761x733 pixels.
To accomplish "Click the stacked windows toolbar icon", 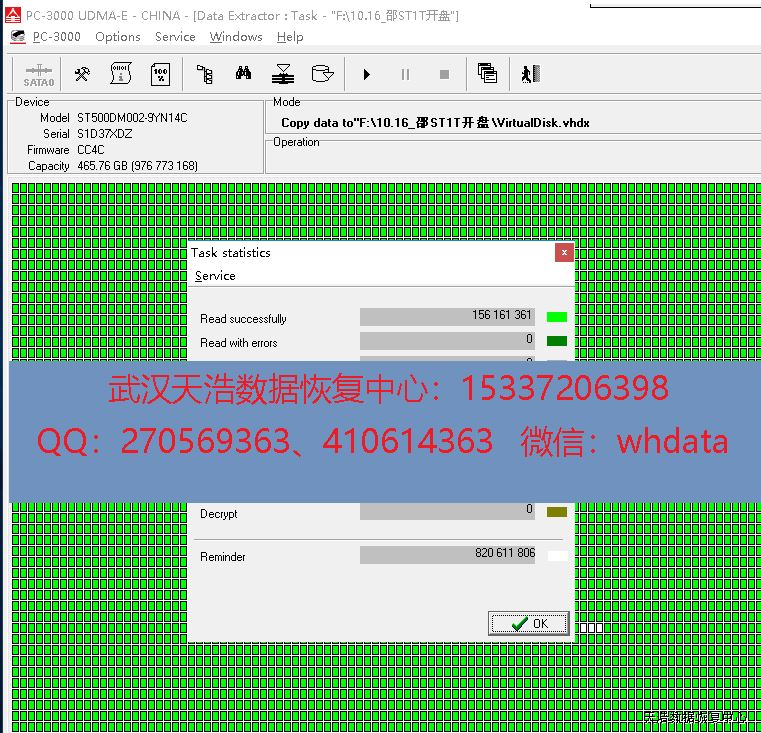I will pyautogui.click(x=487, y=74).
